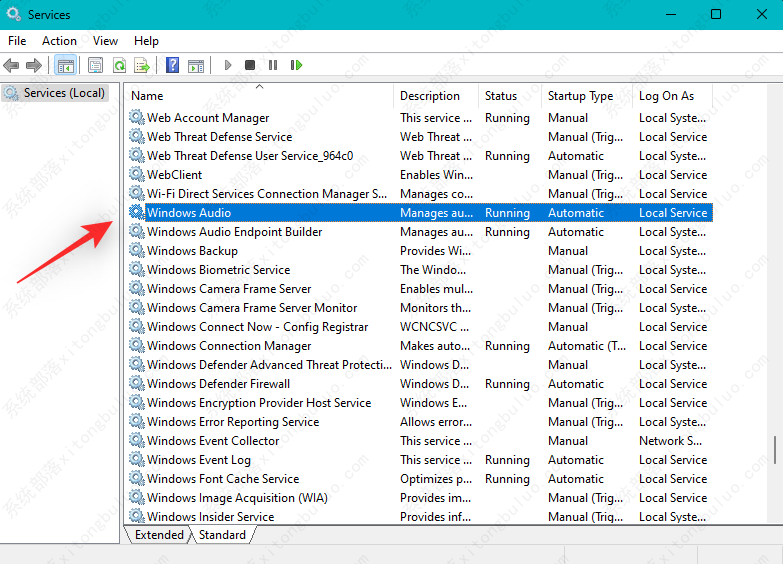Toggle the Show/Hide Action Pane icon

tap(196, 65)
